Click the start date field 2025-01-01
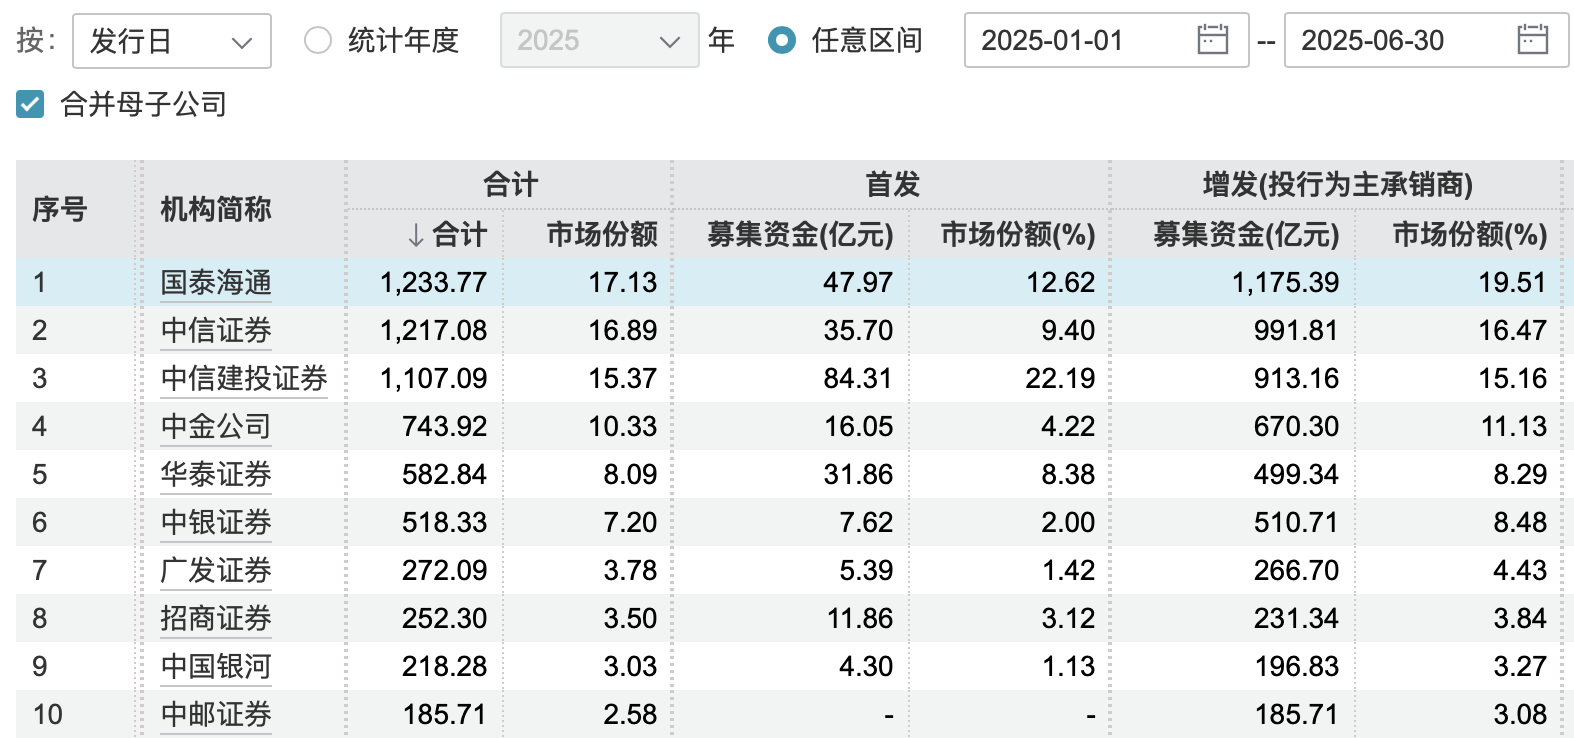This screenshot has width=1574, height=738. [x=1080, y=41]
